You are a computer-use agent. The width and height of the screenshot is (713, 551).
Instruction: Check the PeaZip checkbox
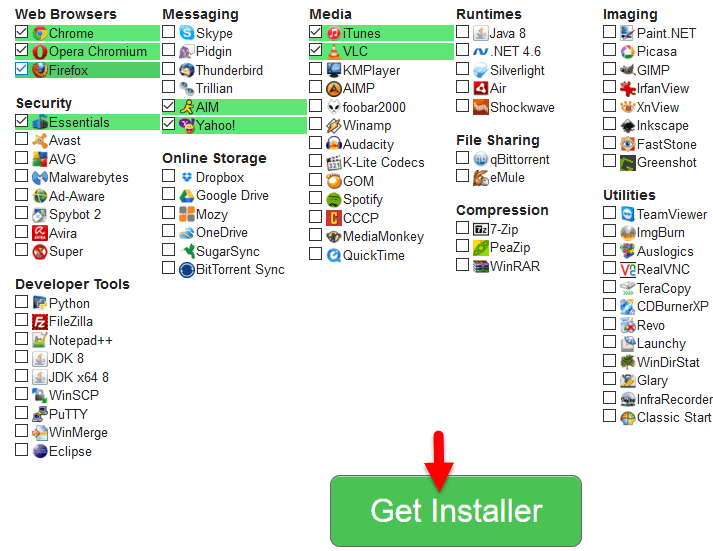tap(462, 245)
